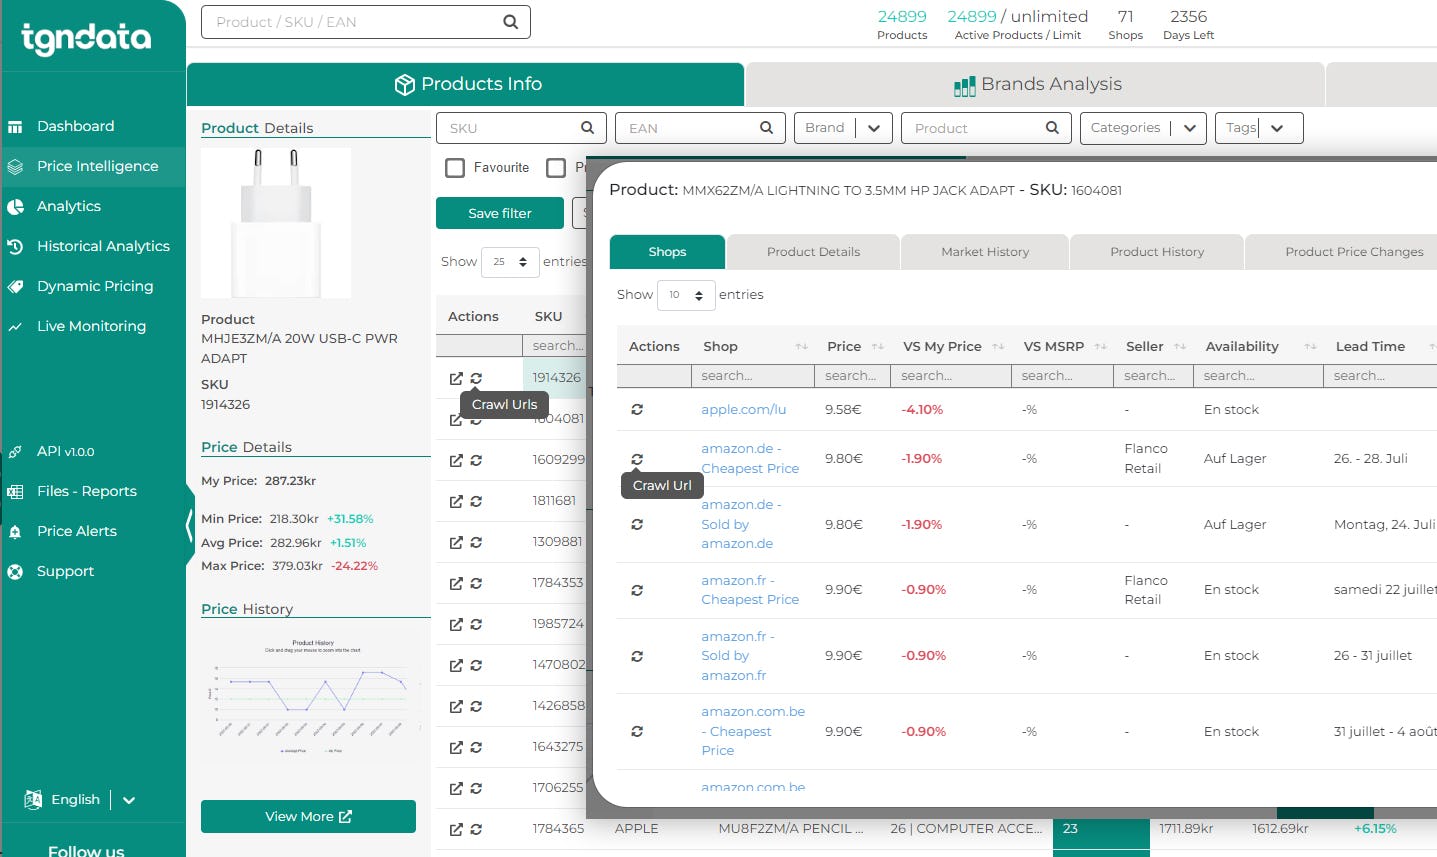Expand the English language dropdown

click(129, 800)
